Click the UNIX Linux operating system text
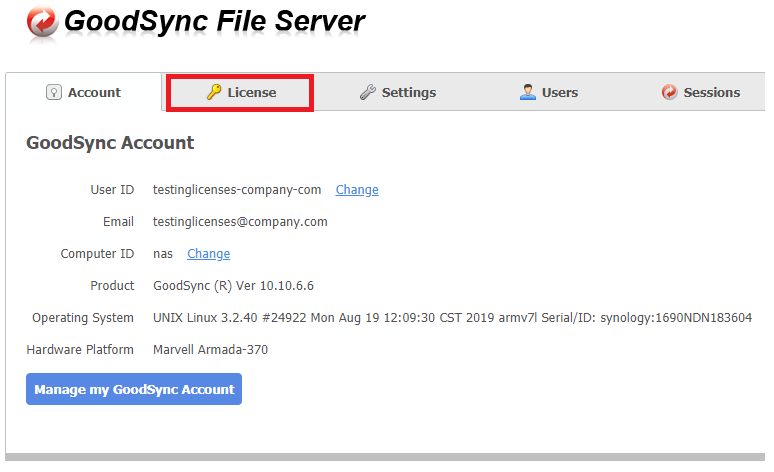This screenshot has height=472, width=774. tap(452, 317)
